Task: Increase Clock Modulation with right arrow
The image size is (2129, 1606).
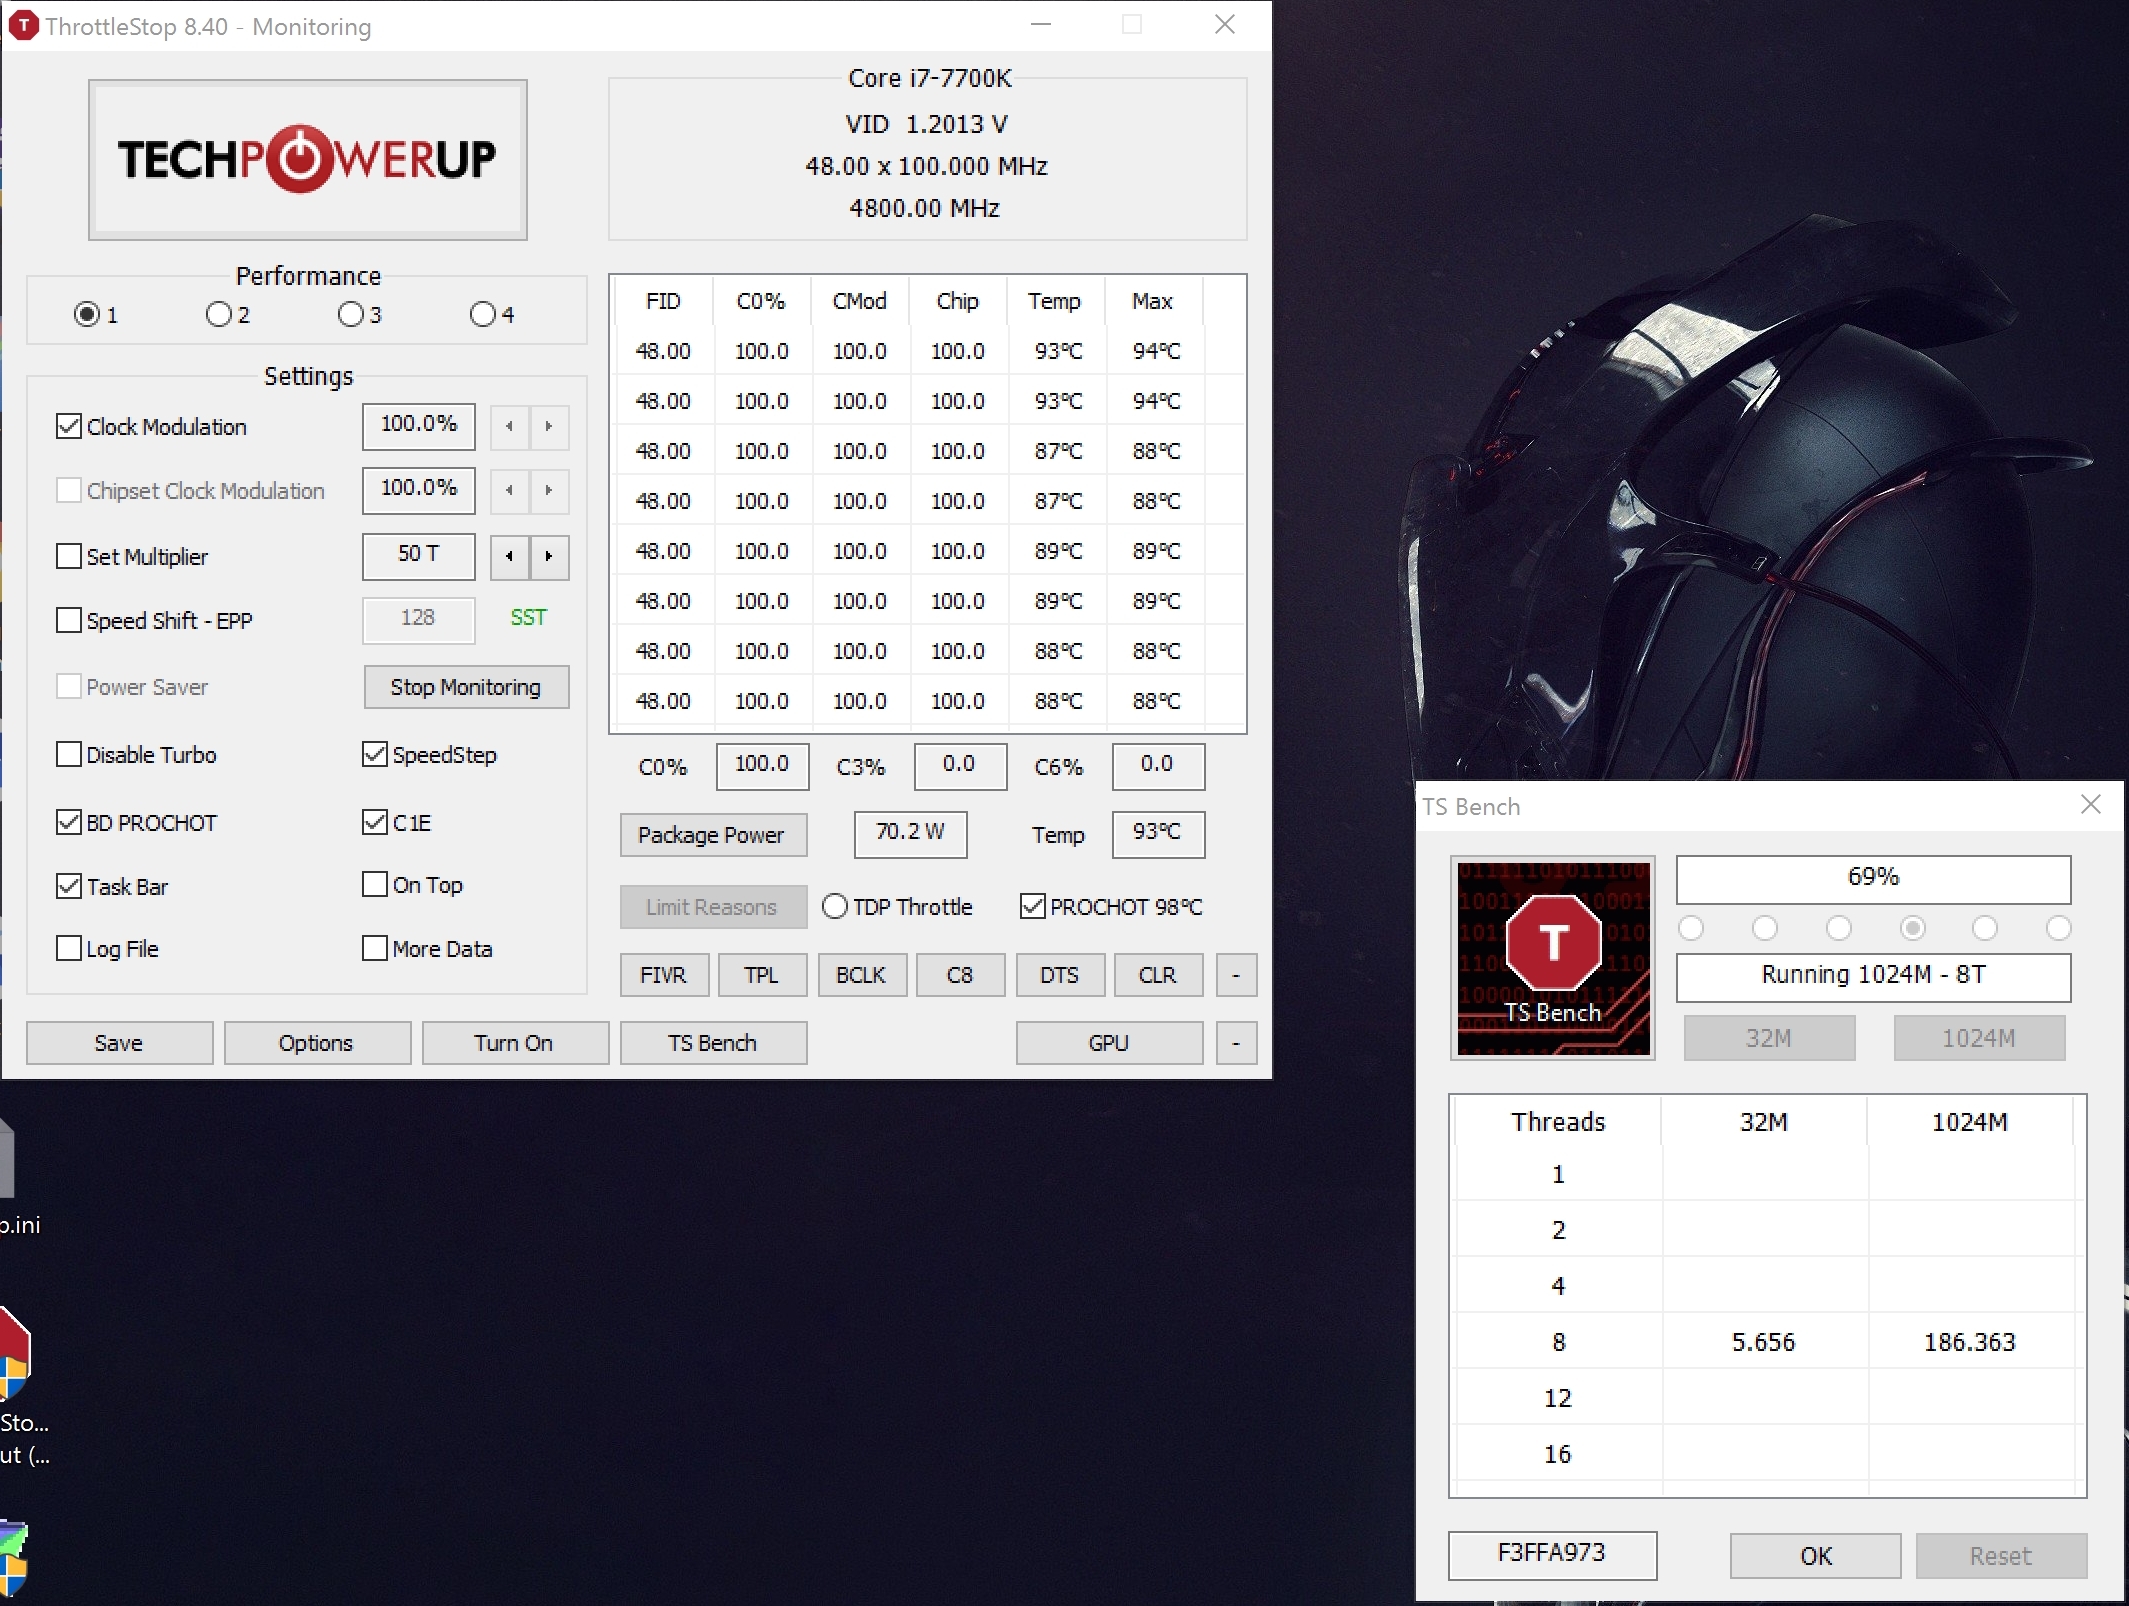Action: click(x=549, y=427)
